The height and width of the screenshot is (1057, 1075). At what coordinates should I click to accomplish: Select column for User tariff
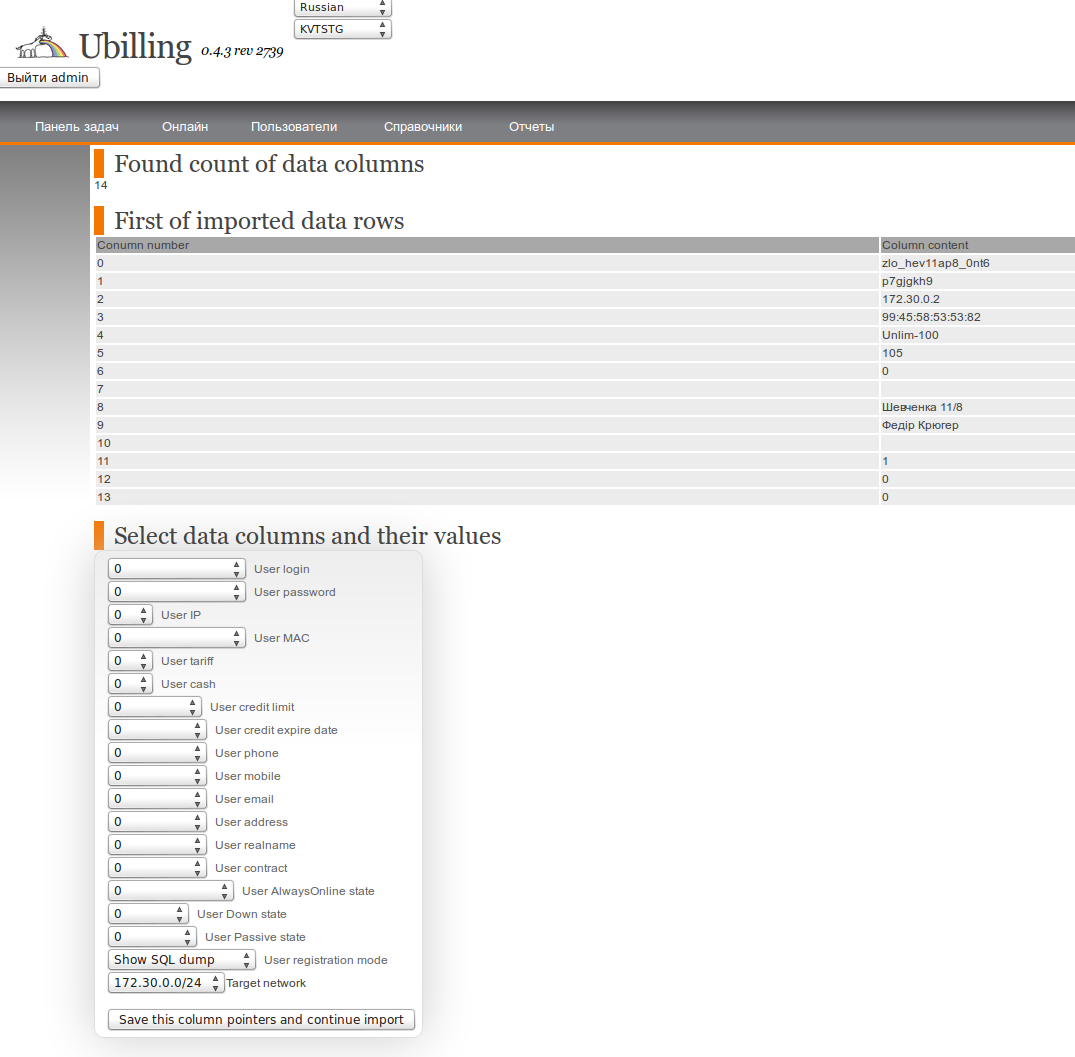130,661
